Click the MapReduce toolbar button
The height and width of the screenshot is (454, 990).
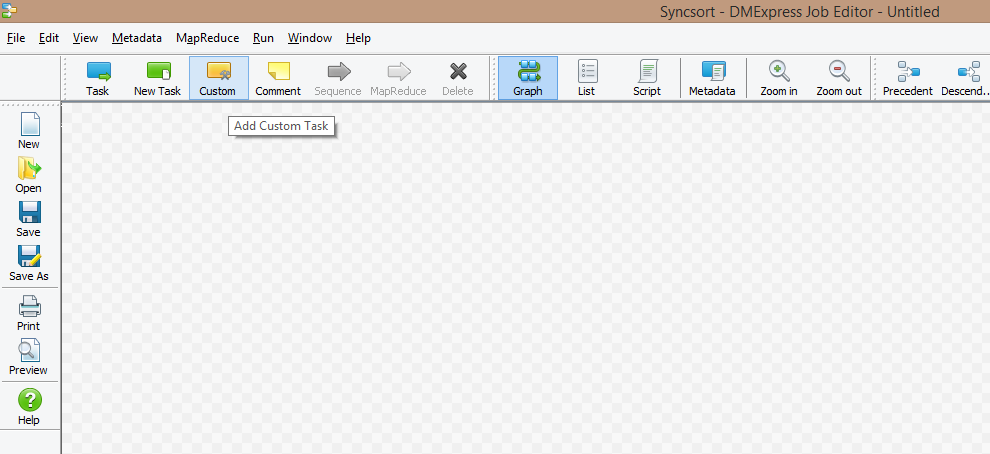(398, 78)
